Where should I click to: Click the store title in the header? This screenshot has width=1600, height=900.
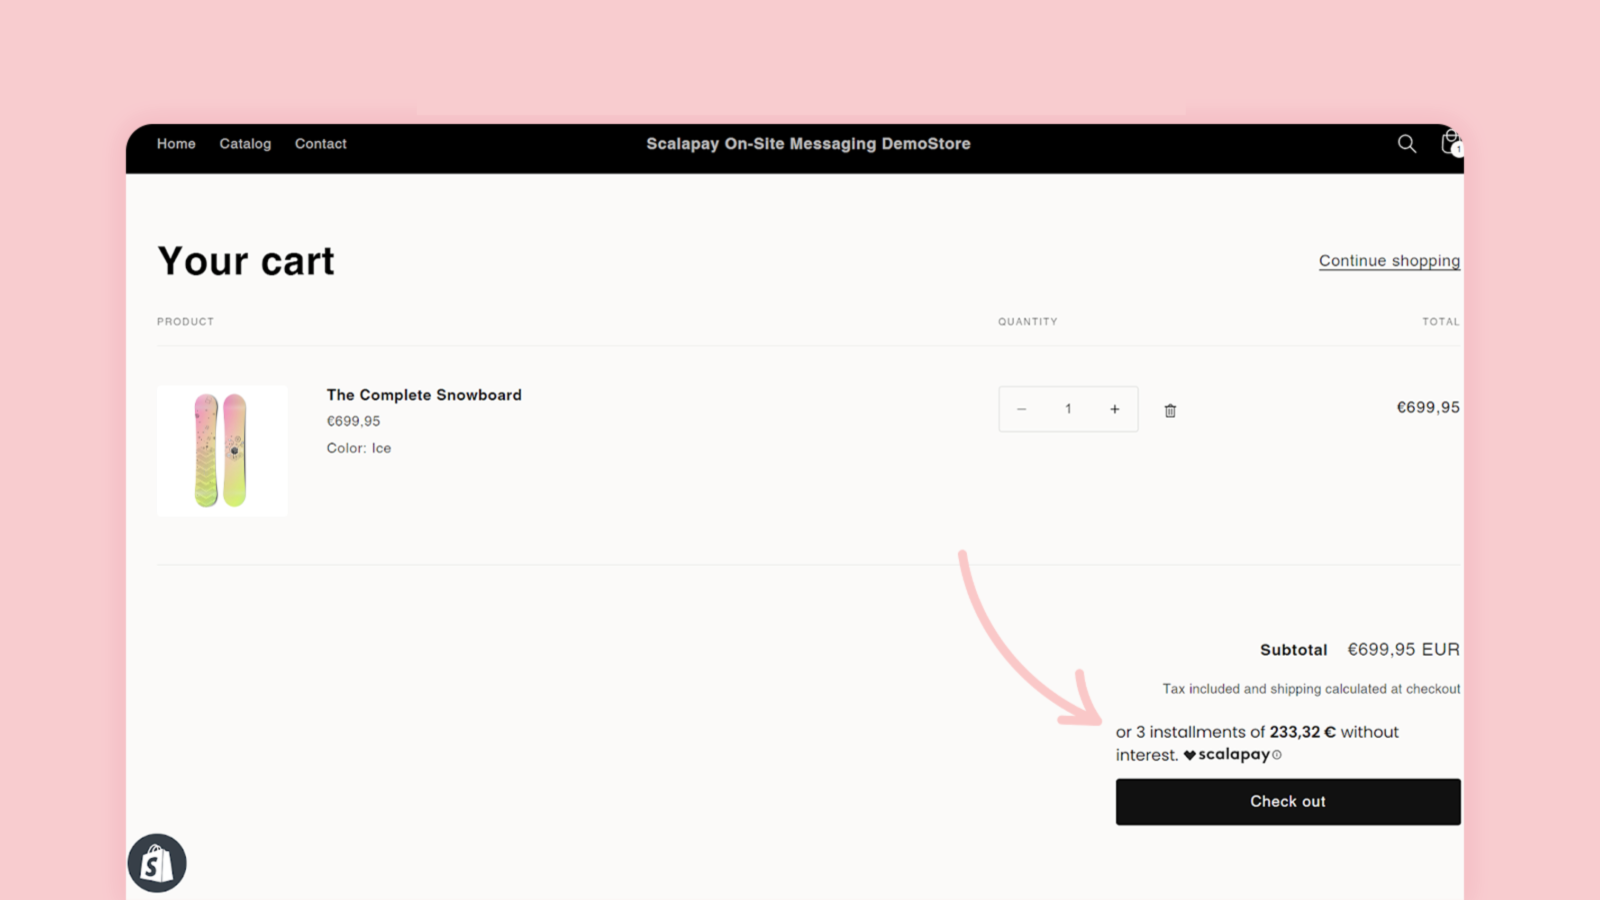point(808,143)
